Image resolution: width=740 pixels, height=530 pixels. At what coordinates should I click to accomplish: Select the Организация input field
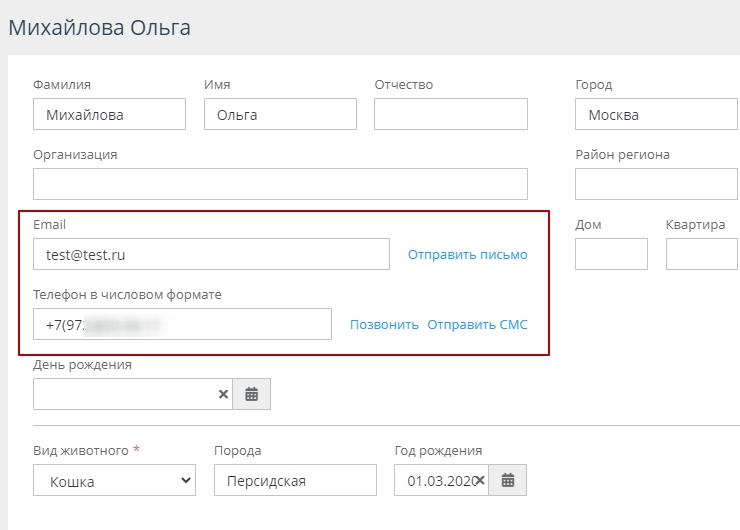(280, 184)
